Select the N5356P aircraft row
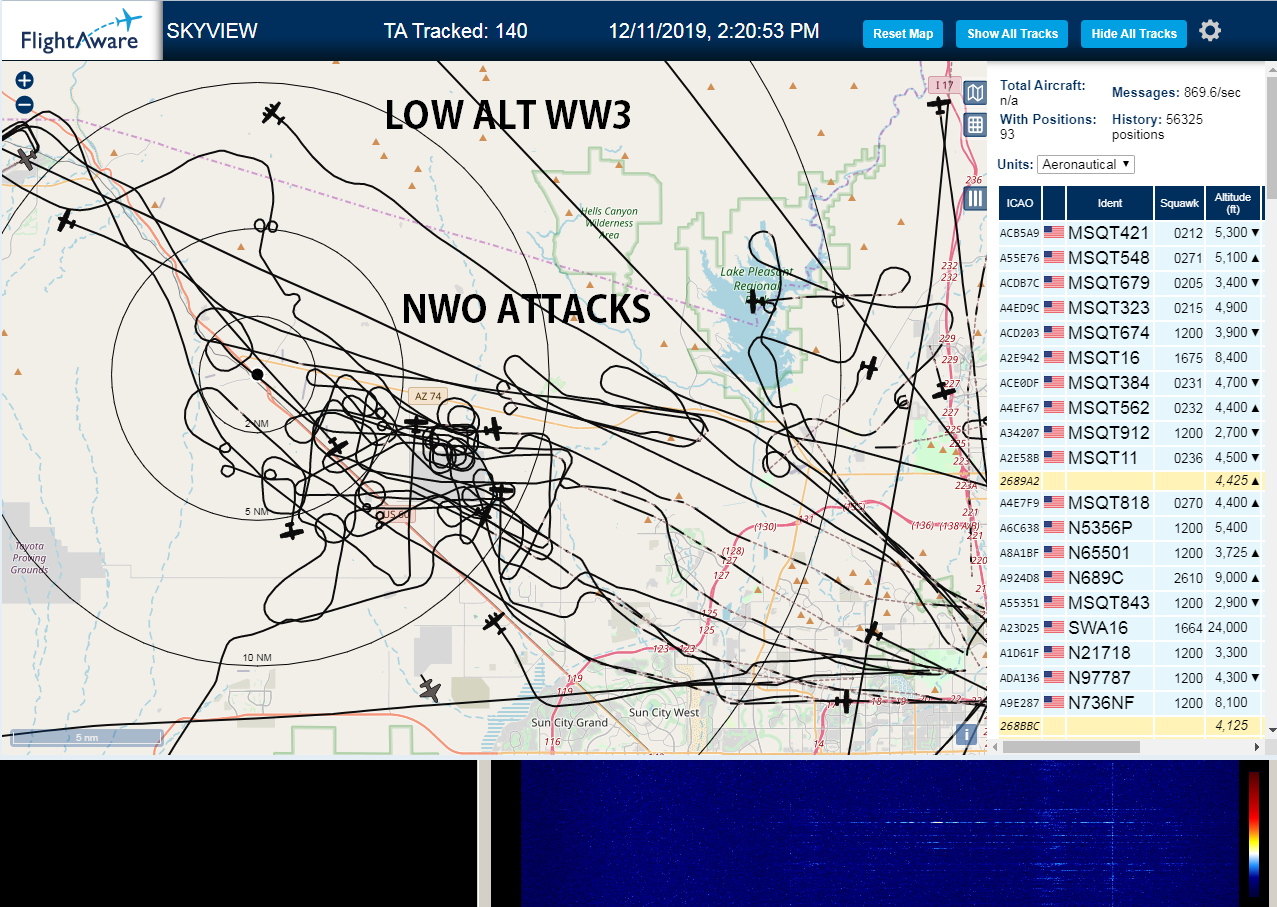This screenshot has height=907, width=1277. (1131, 527)
